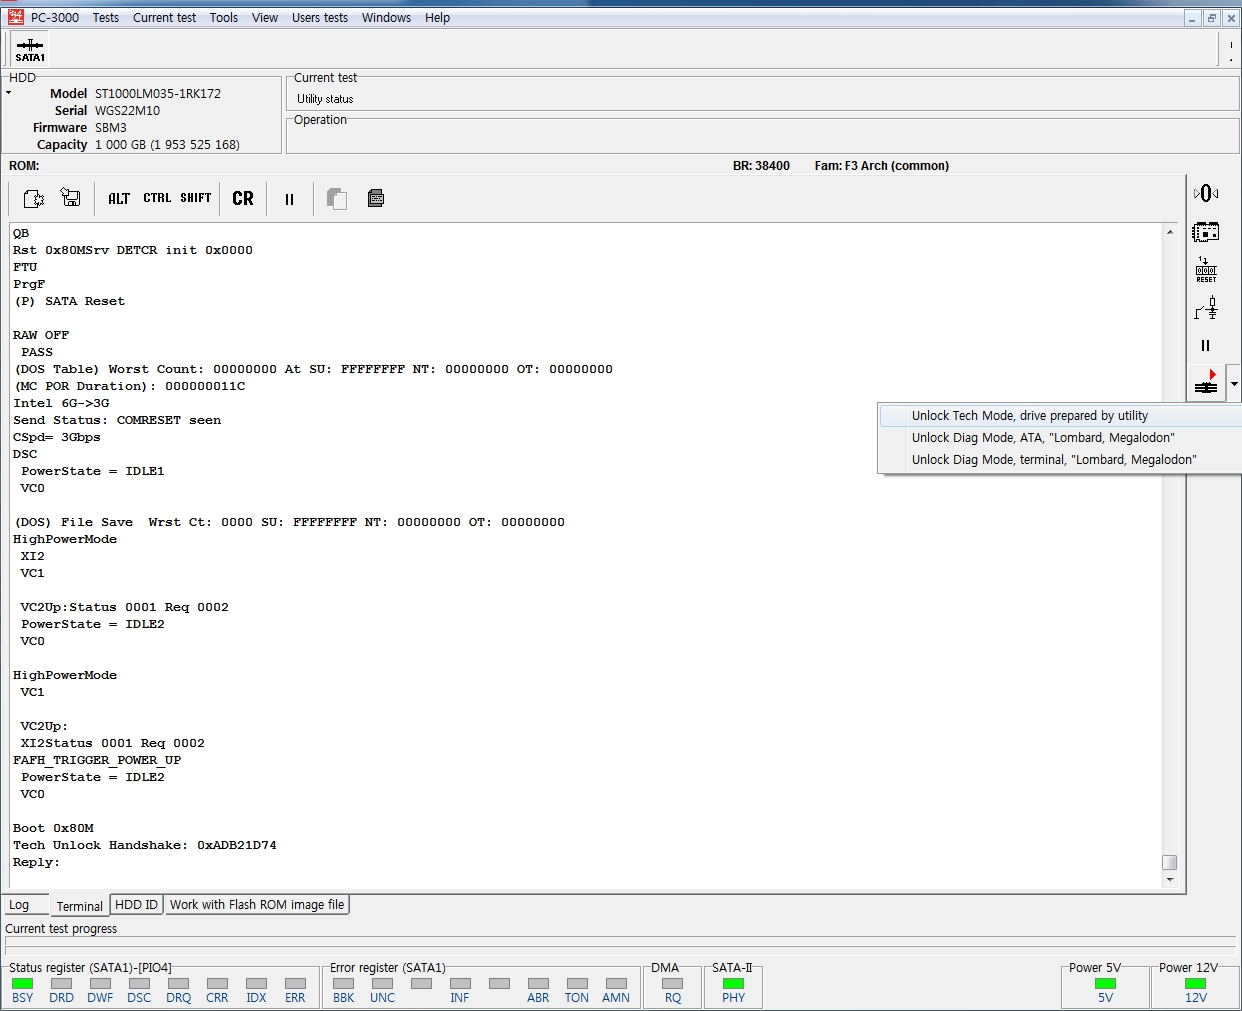Toggle the CTRL key button
The image size is (1242, 1011).
tap(157, 198)
